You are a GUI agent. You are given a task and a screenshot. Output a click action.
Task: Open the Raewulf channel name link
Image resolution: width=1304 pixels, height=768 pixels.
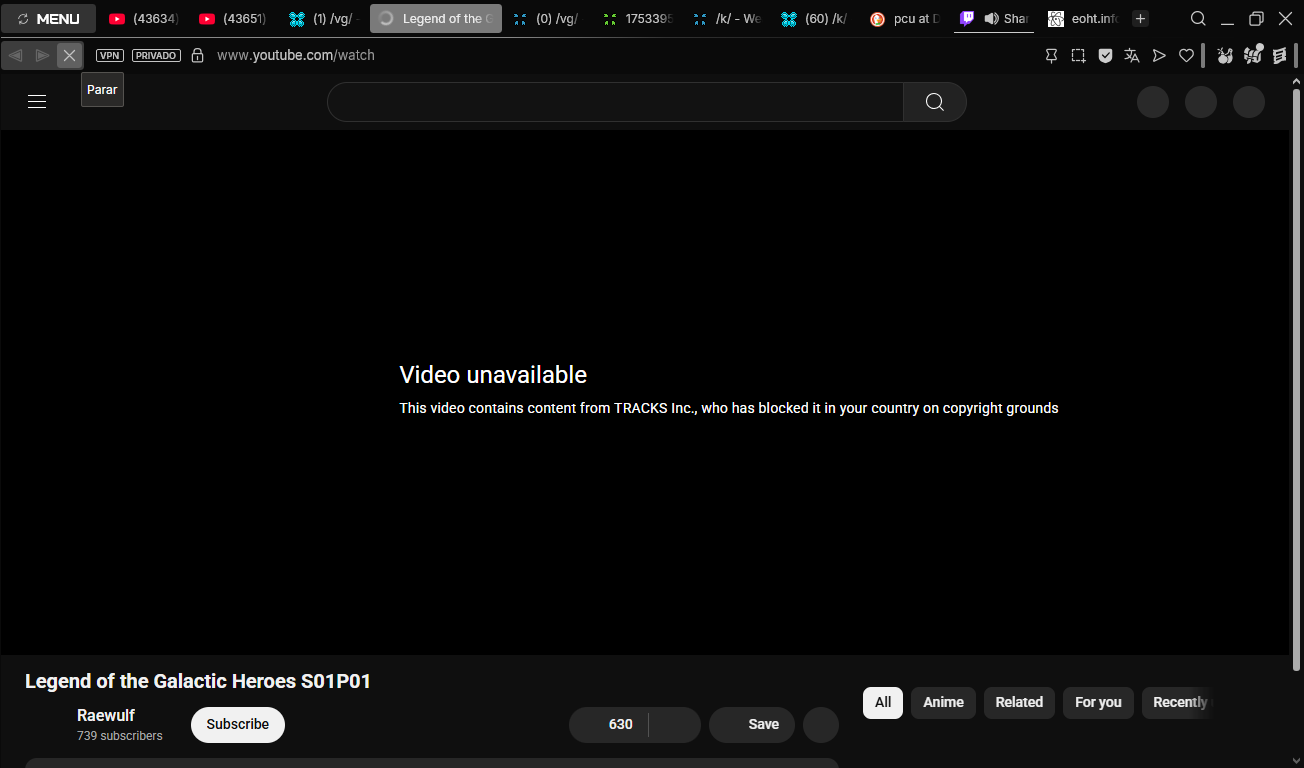[106, 715]
